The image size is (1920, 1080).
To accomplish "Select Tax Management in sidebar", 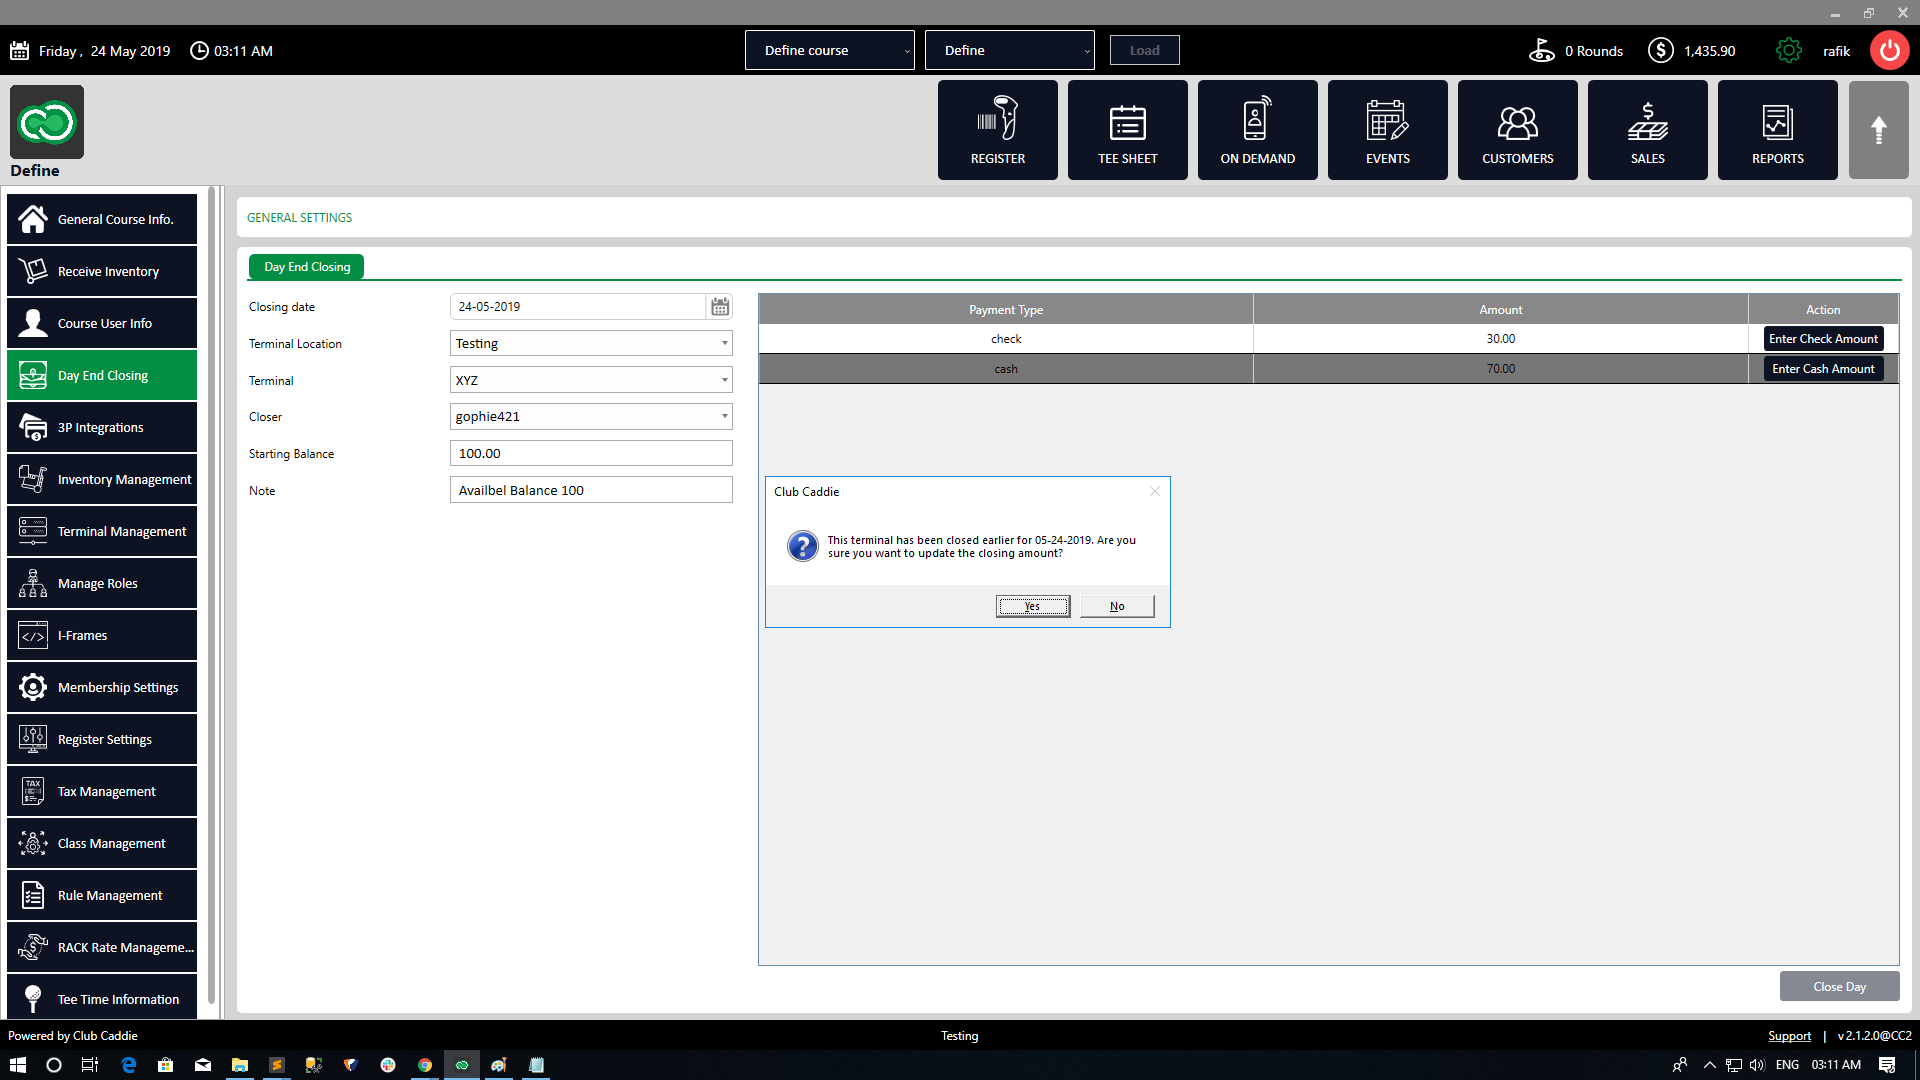I will (102, 791).
